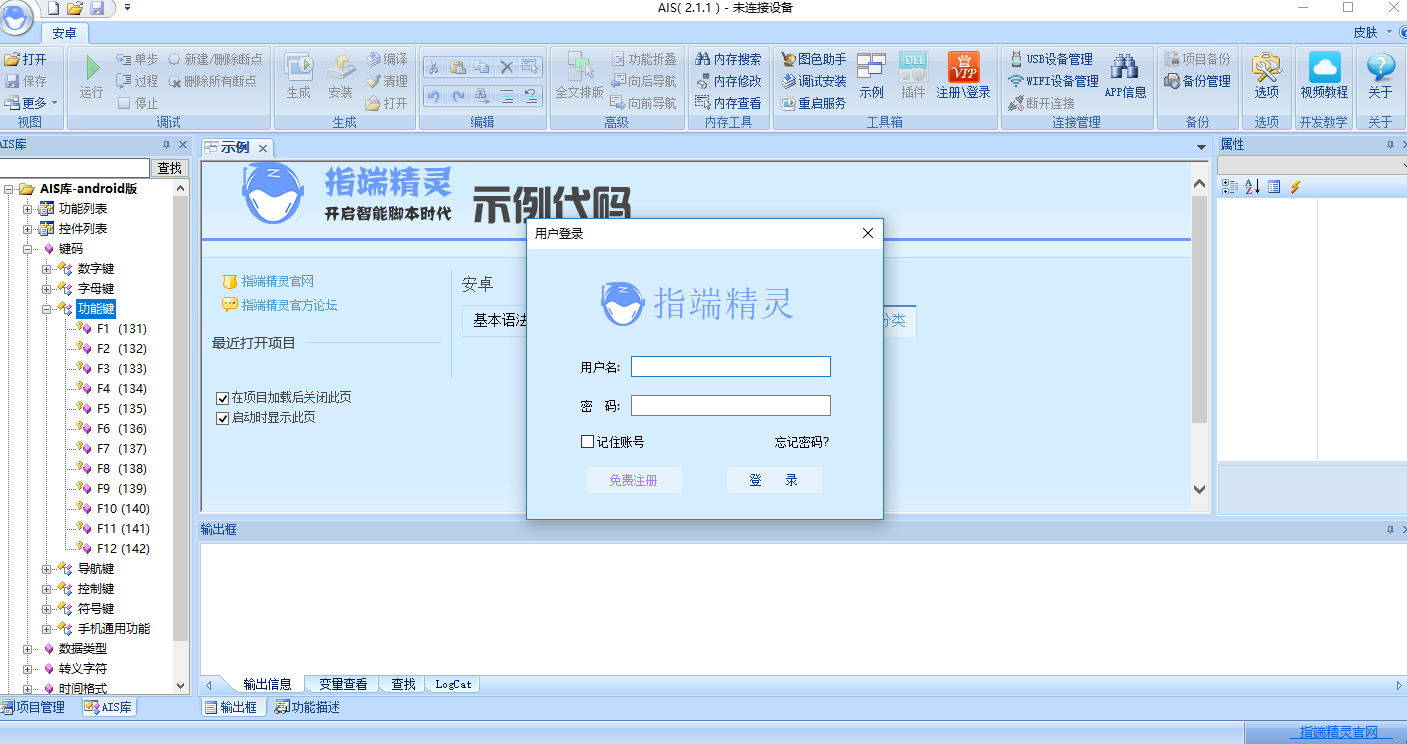1407x744 pixels.
Task: Open the 示例 examples toolbox button
Action: [x=871, y=76]
